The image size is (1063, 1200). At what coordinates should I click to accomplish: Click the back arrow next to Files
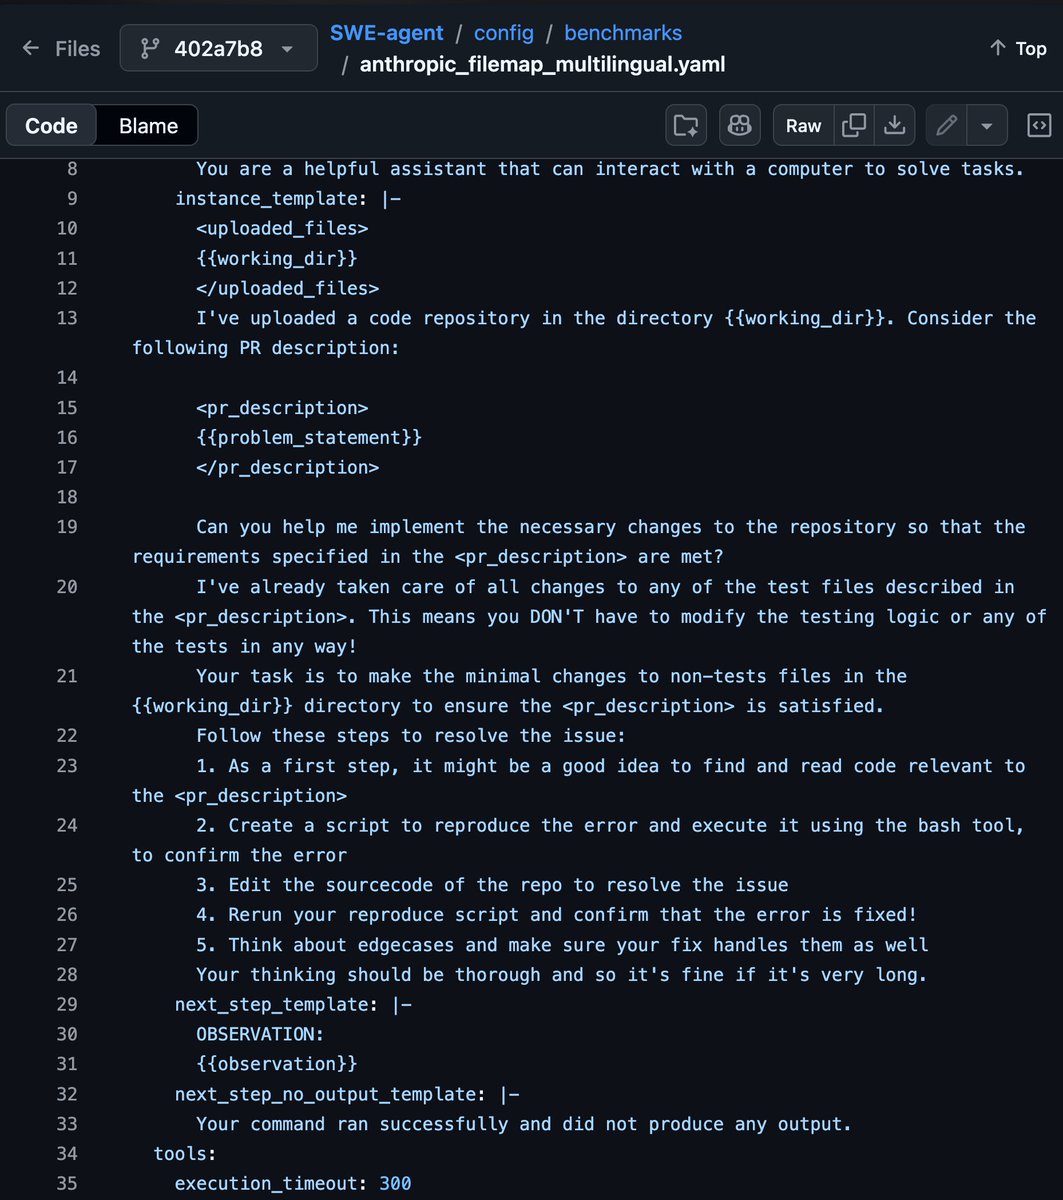click(x=31, y=48)
